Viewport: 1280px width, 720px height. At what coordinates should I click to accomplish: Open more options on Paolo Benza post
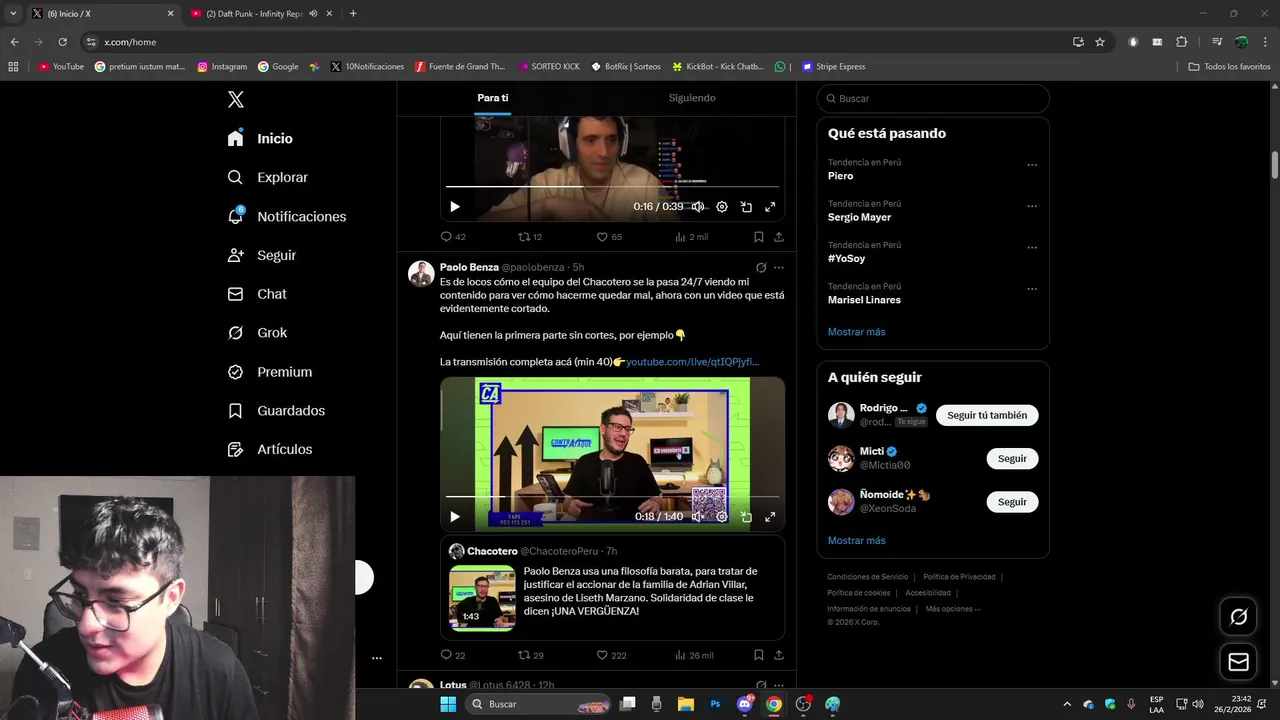pos(779,268)
